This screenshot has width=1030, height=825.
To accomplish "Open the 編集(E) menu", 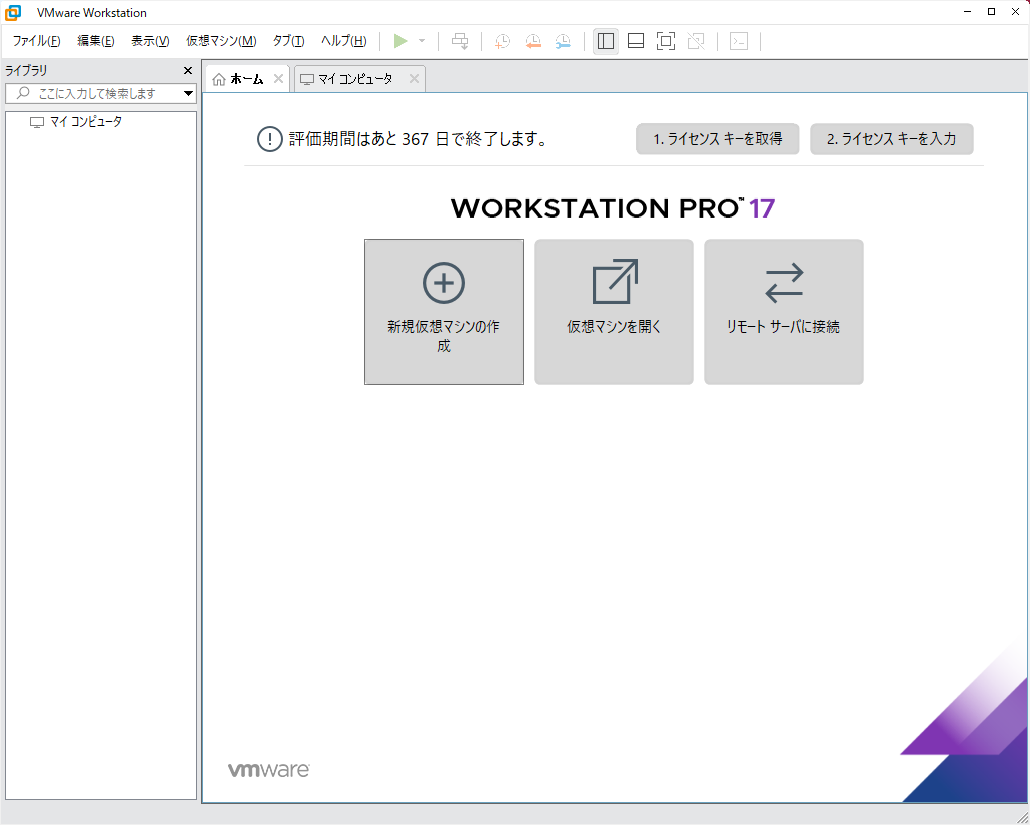I will pyautogui.click(x=96, y=41).
